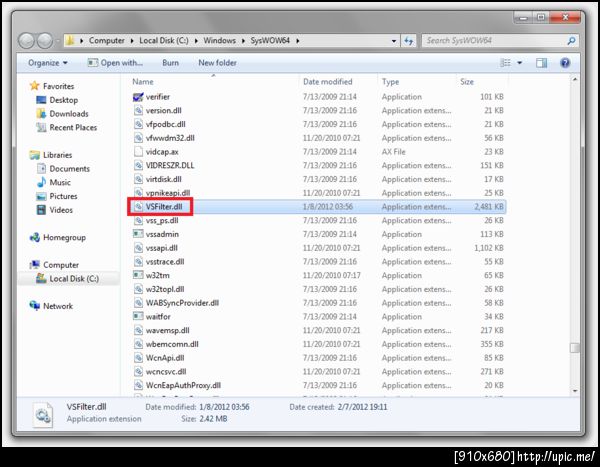Click the scroll down arrow of file list
600x467 pixels.
pos(574,391)
